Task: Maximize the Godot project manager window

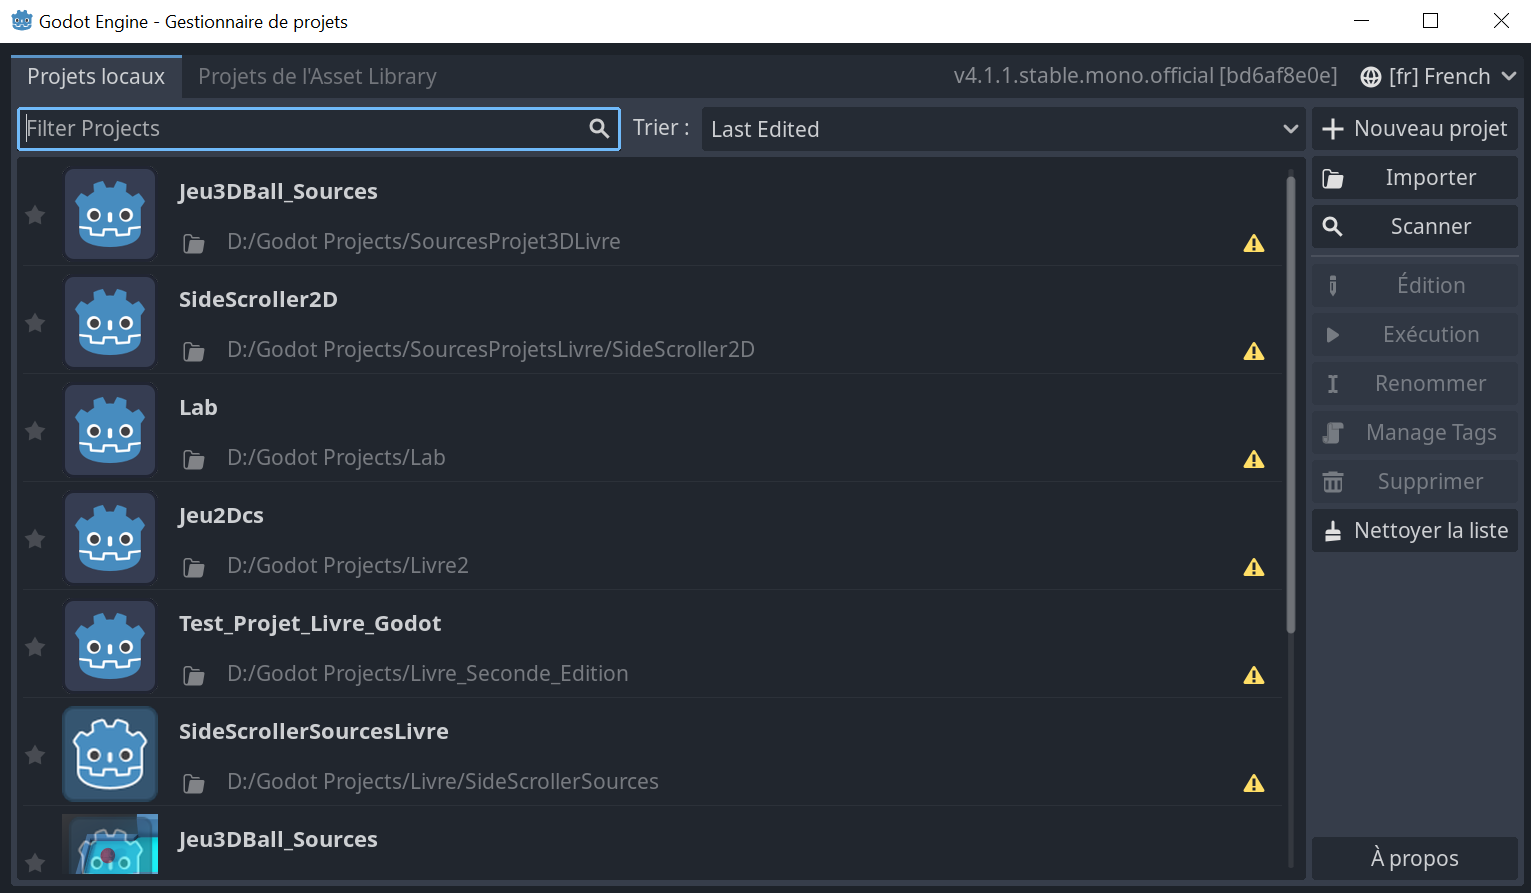Action: (1431, 21)
